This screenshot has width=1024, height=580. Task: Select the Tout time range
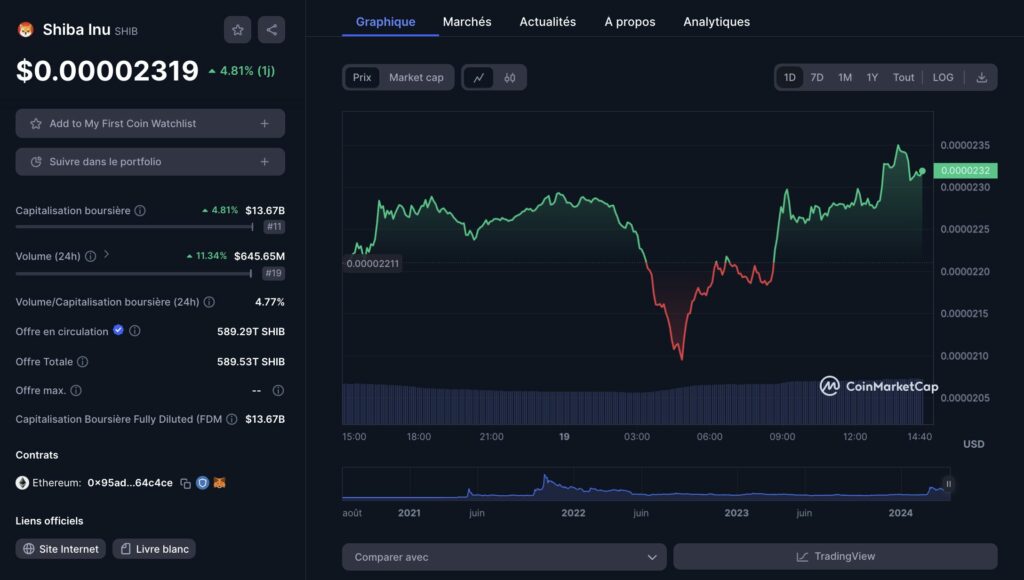coord(903,78)
